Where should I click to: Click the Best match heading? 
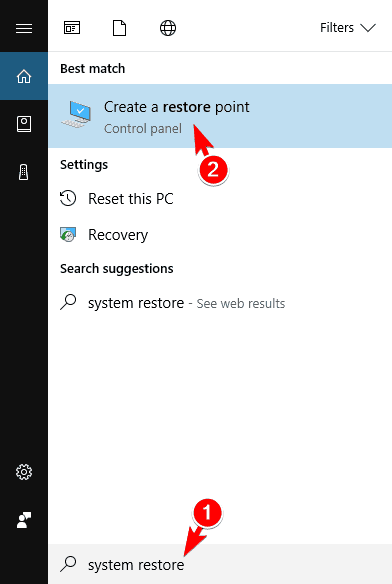pyautogui.click(x=92, y=69)
